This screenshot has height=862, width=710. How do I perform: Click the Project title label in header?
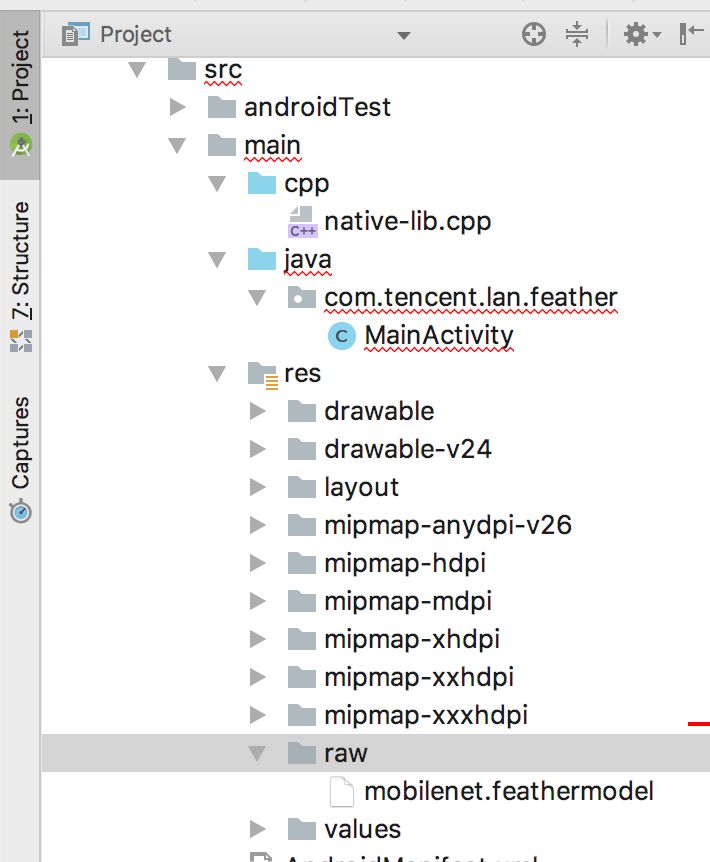136,34
